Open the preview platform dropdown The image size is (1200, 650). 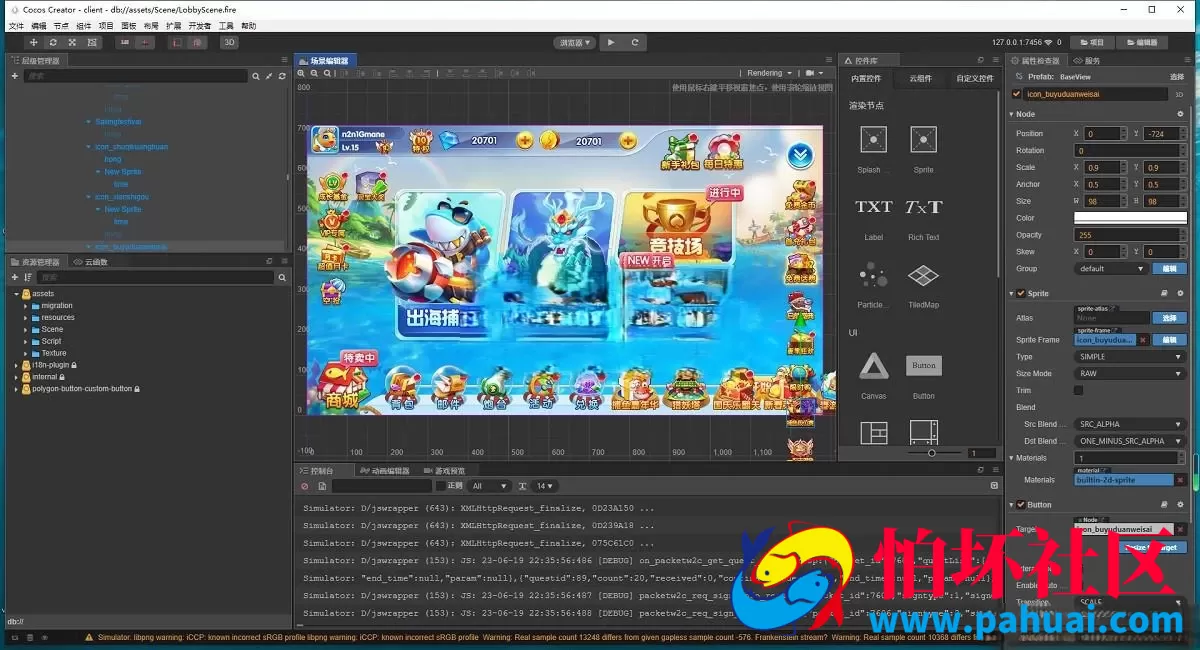point(575,43)
